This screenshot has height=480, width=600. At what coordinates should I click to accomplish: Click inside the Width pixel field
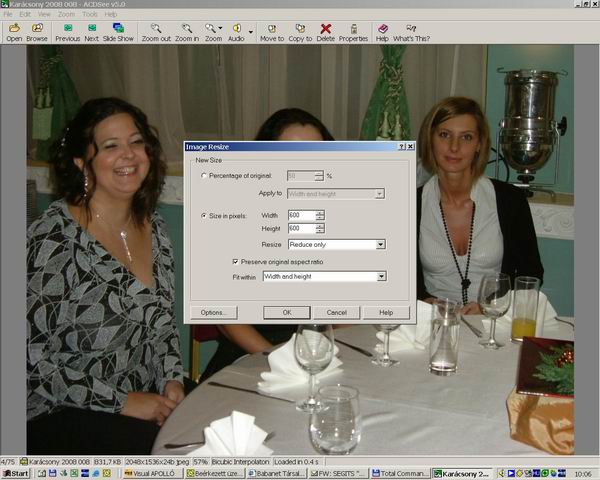(x=300, y=215)
